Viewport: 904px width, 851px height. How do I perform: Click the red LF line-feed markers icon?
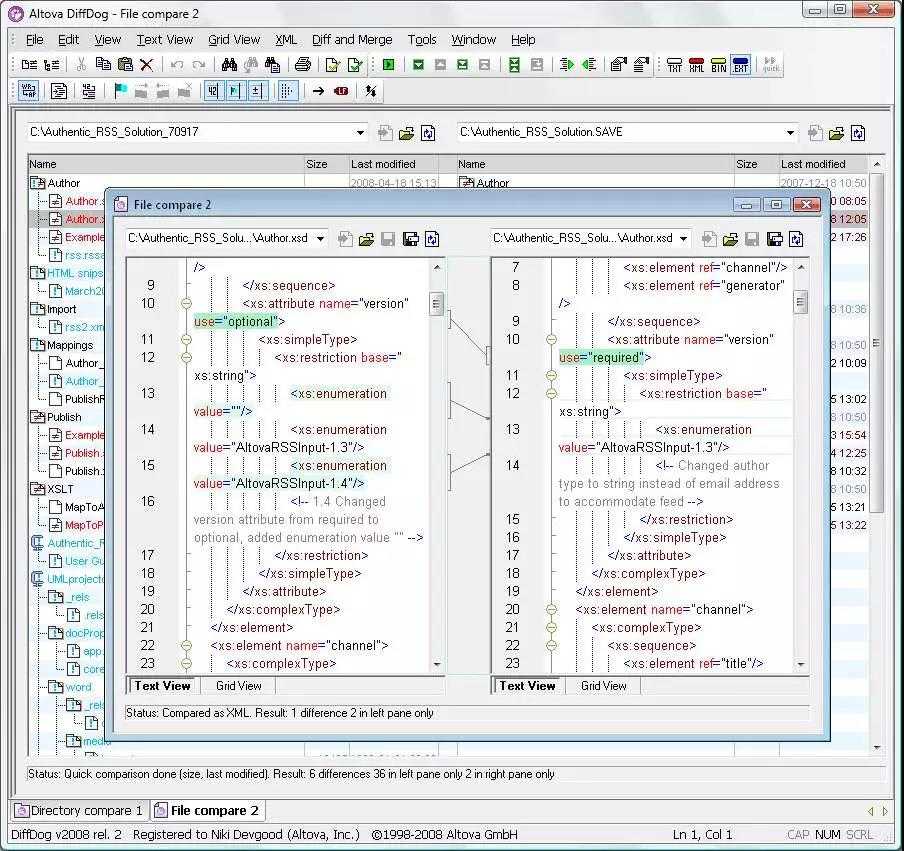click(x=341, y=91)
